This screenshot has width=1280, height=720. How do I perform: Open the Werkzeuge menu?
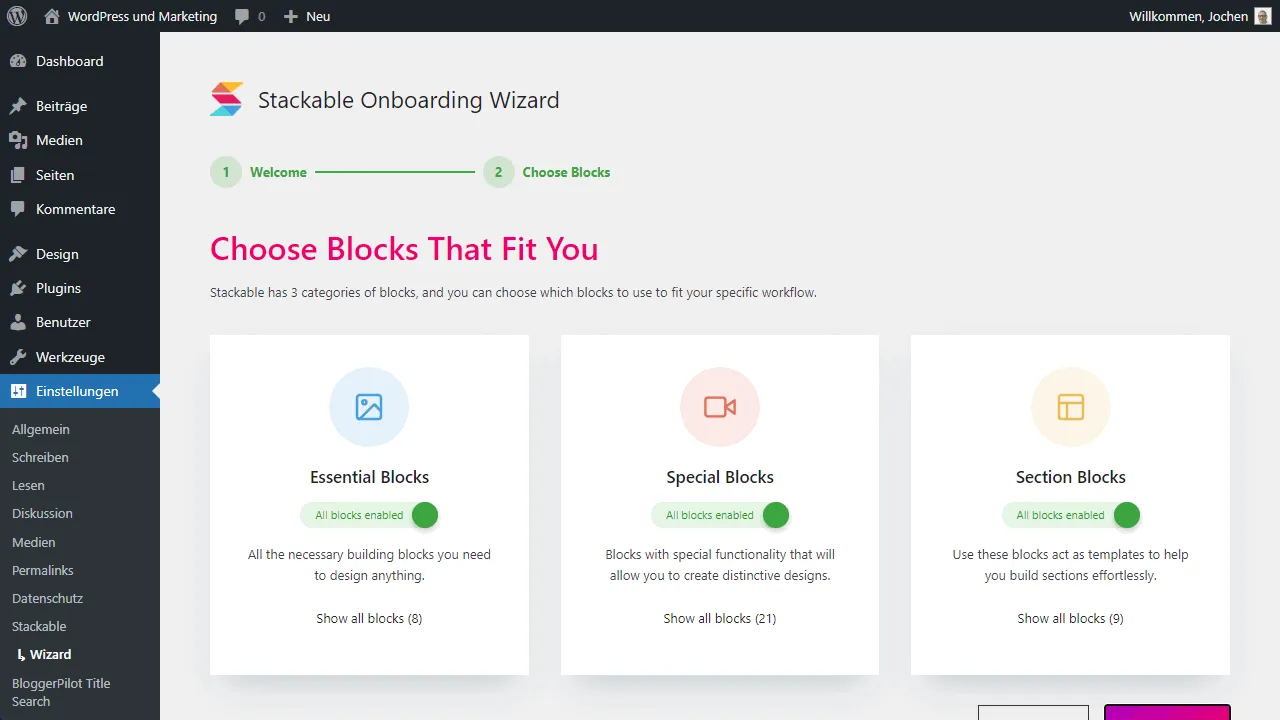point(80,357)
